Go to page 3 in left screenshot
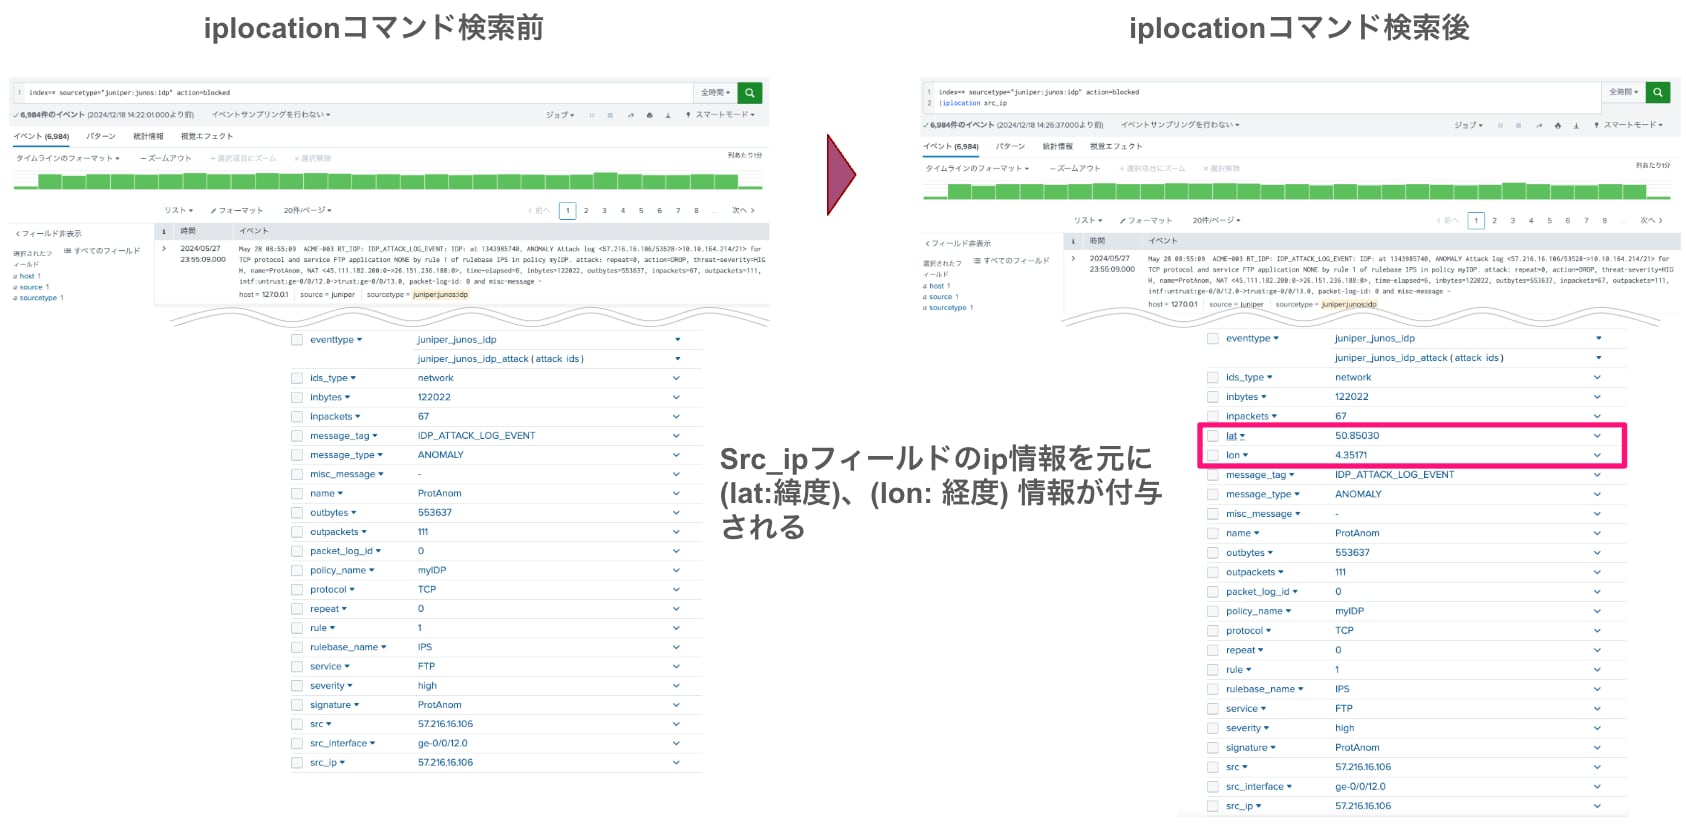 [604, 211]
